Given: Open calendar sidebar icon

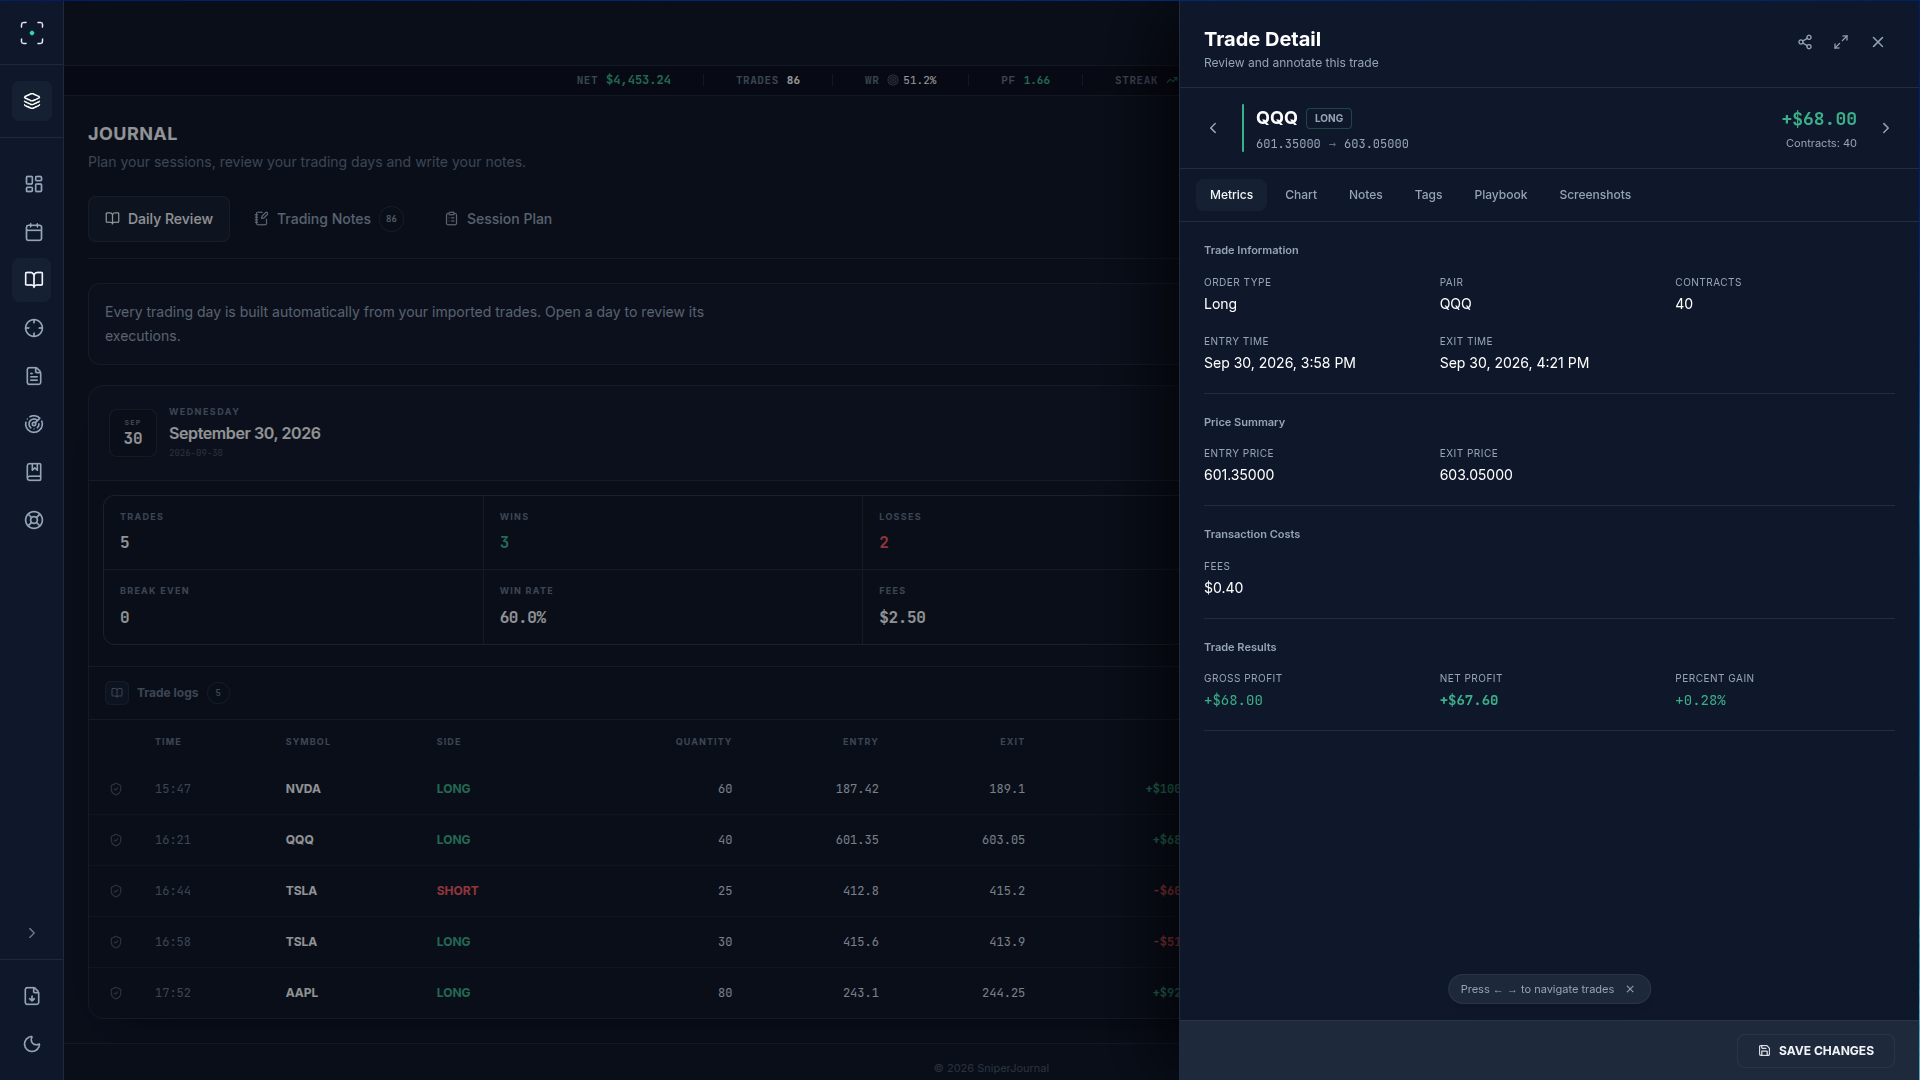Looking at the screenshot, I should [x=34, y=232].
